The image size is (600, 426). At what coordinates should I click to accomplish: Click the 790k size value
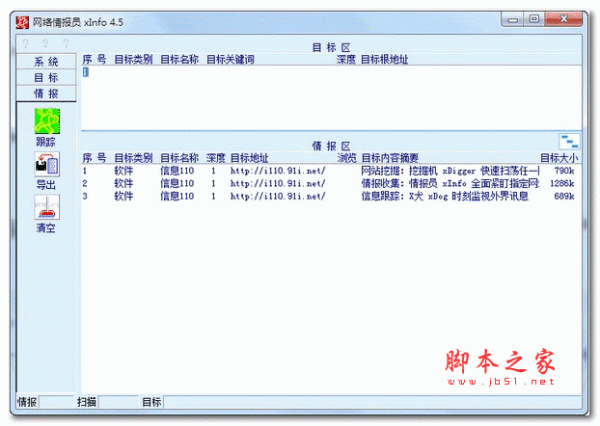pyautogui.click(x=564, y=171)
